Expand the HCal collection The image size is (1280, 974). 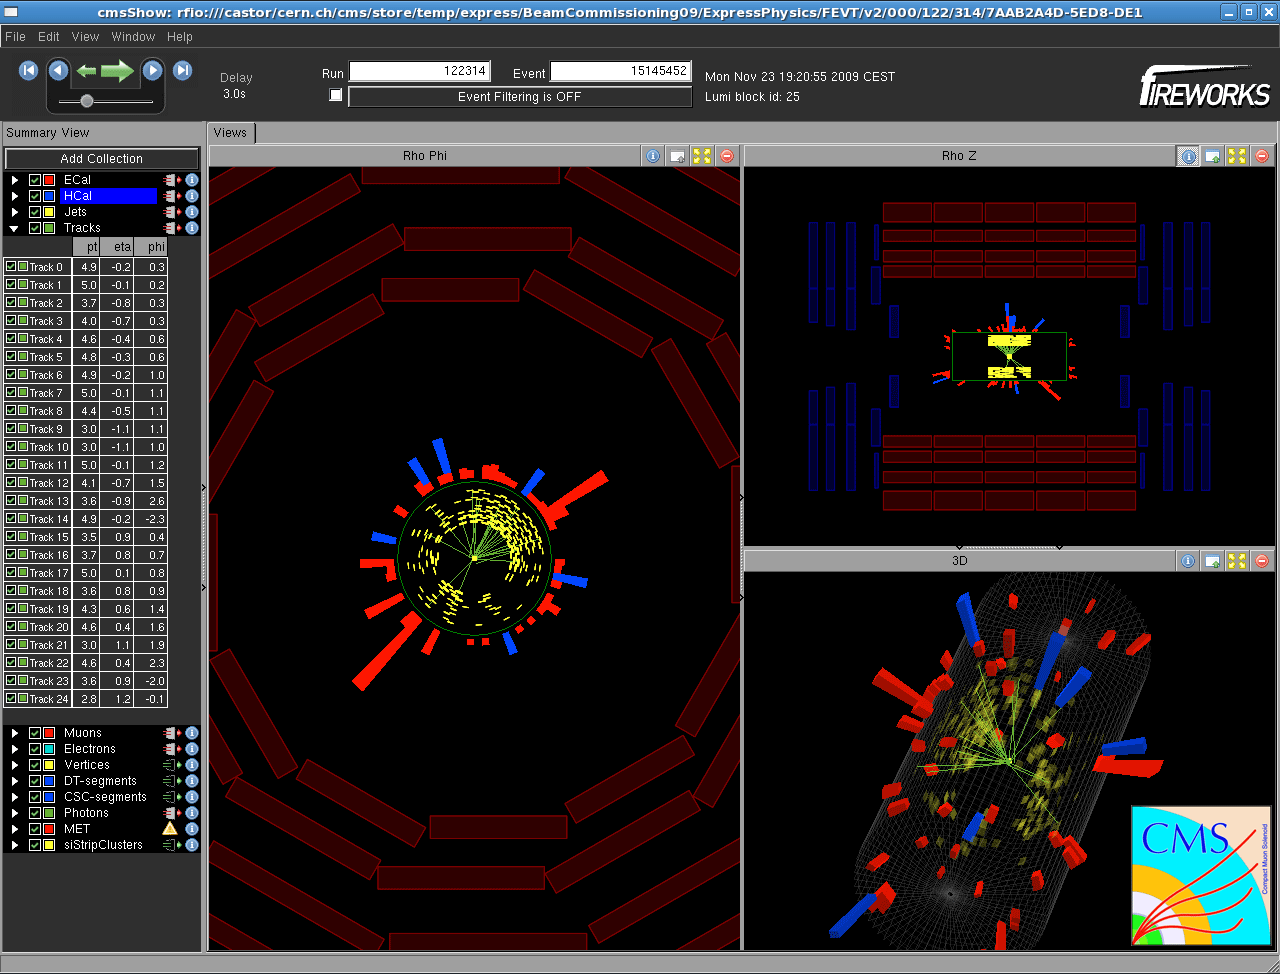[x=15, y=196]
